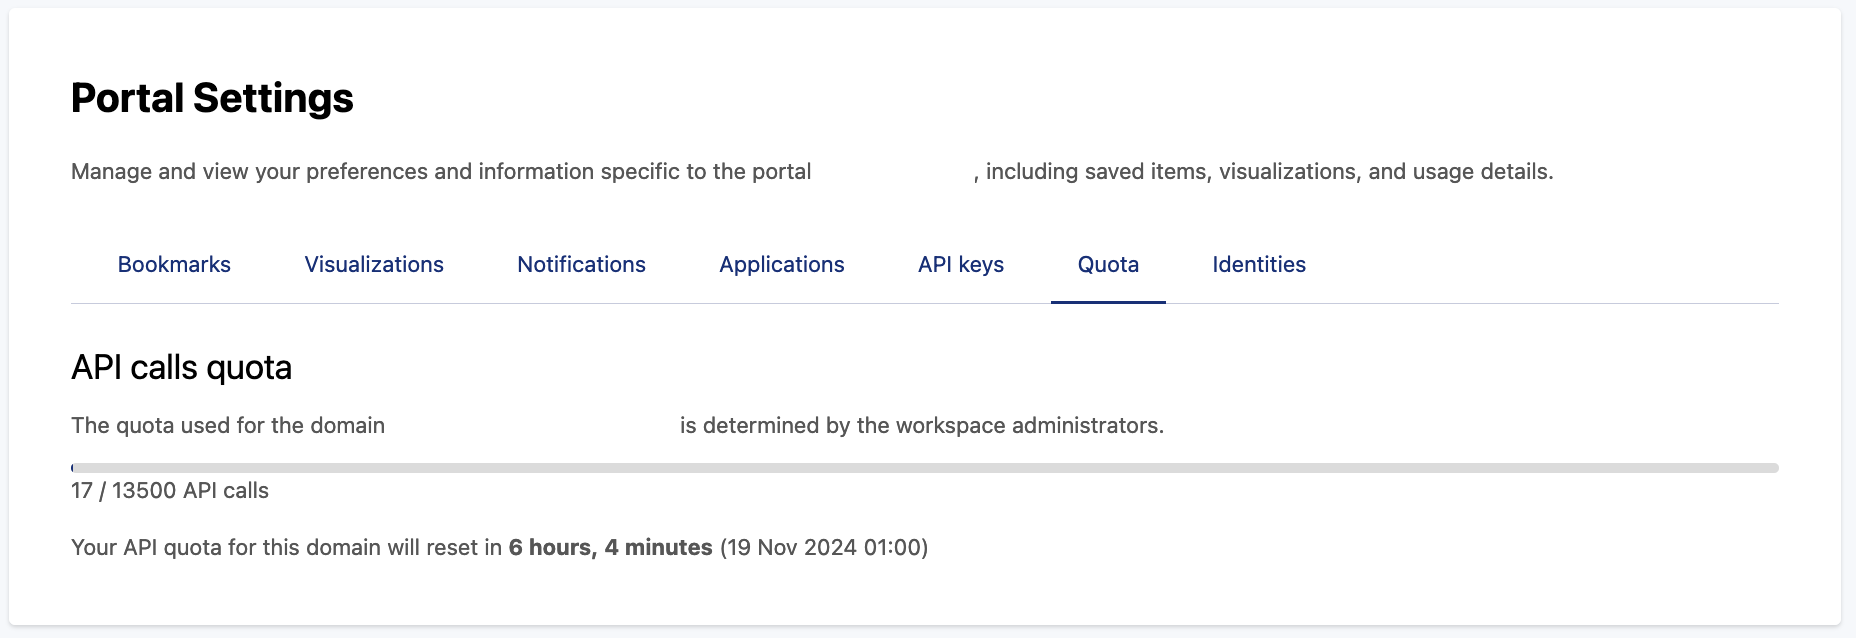The width and height of the screenshot is (1856, 638).
Task: Select the Applications tab
Action: pyautogui.click(x=782, y=265)
